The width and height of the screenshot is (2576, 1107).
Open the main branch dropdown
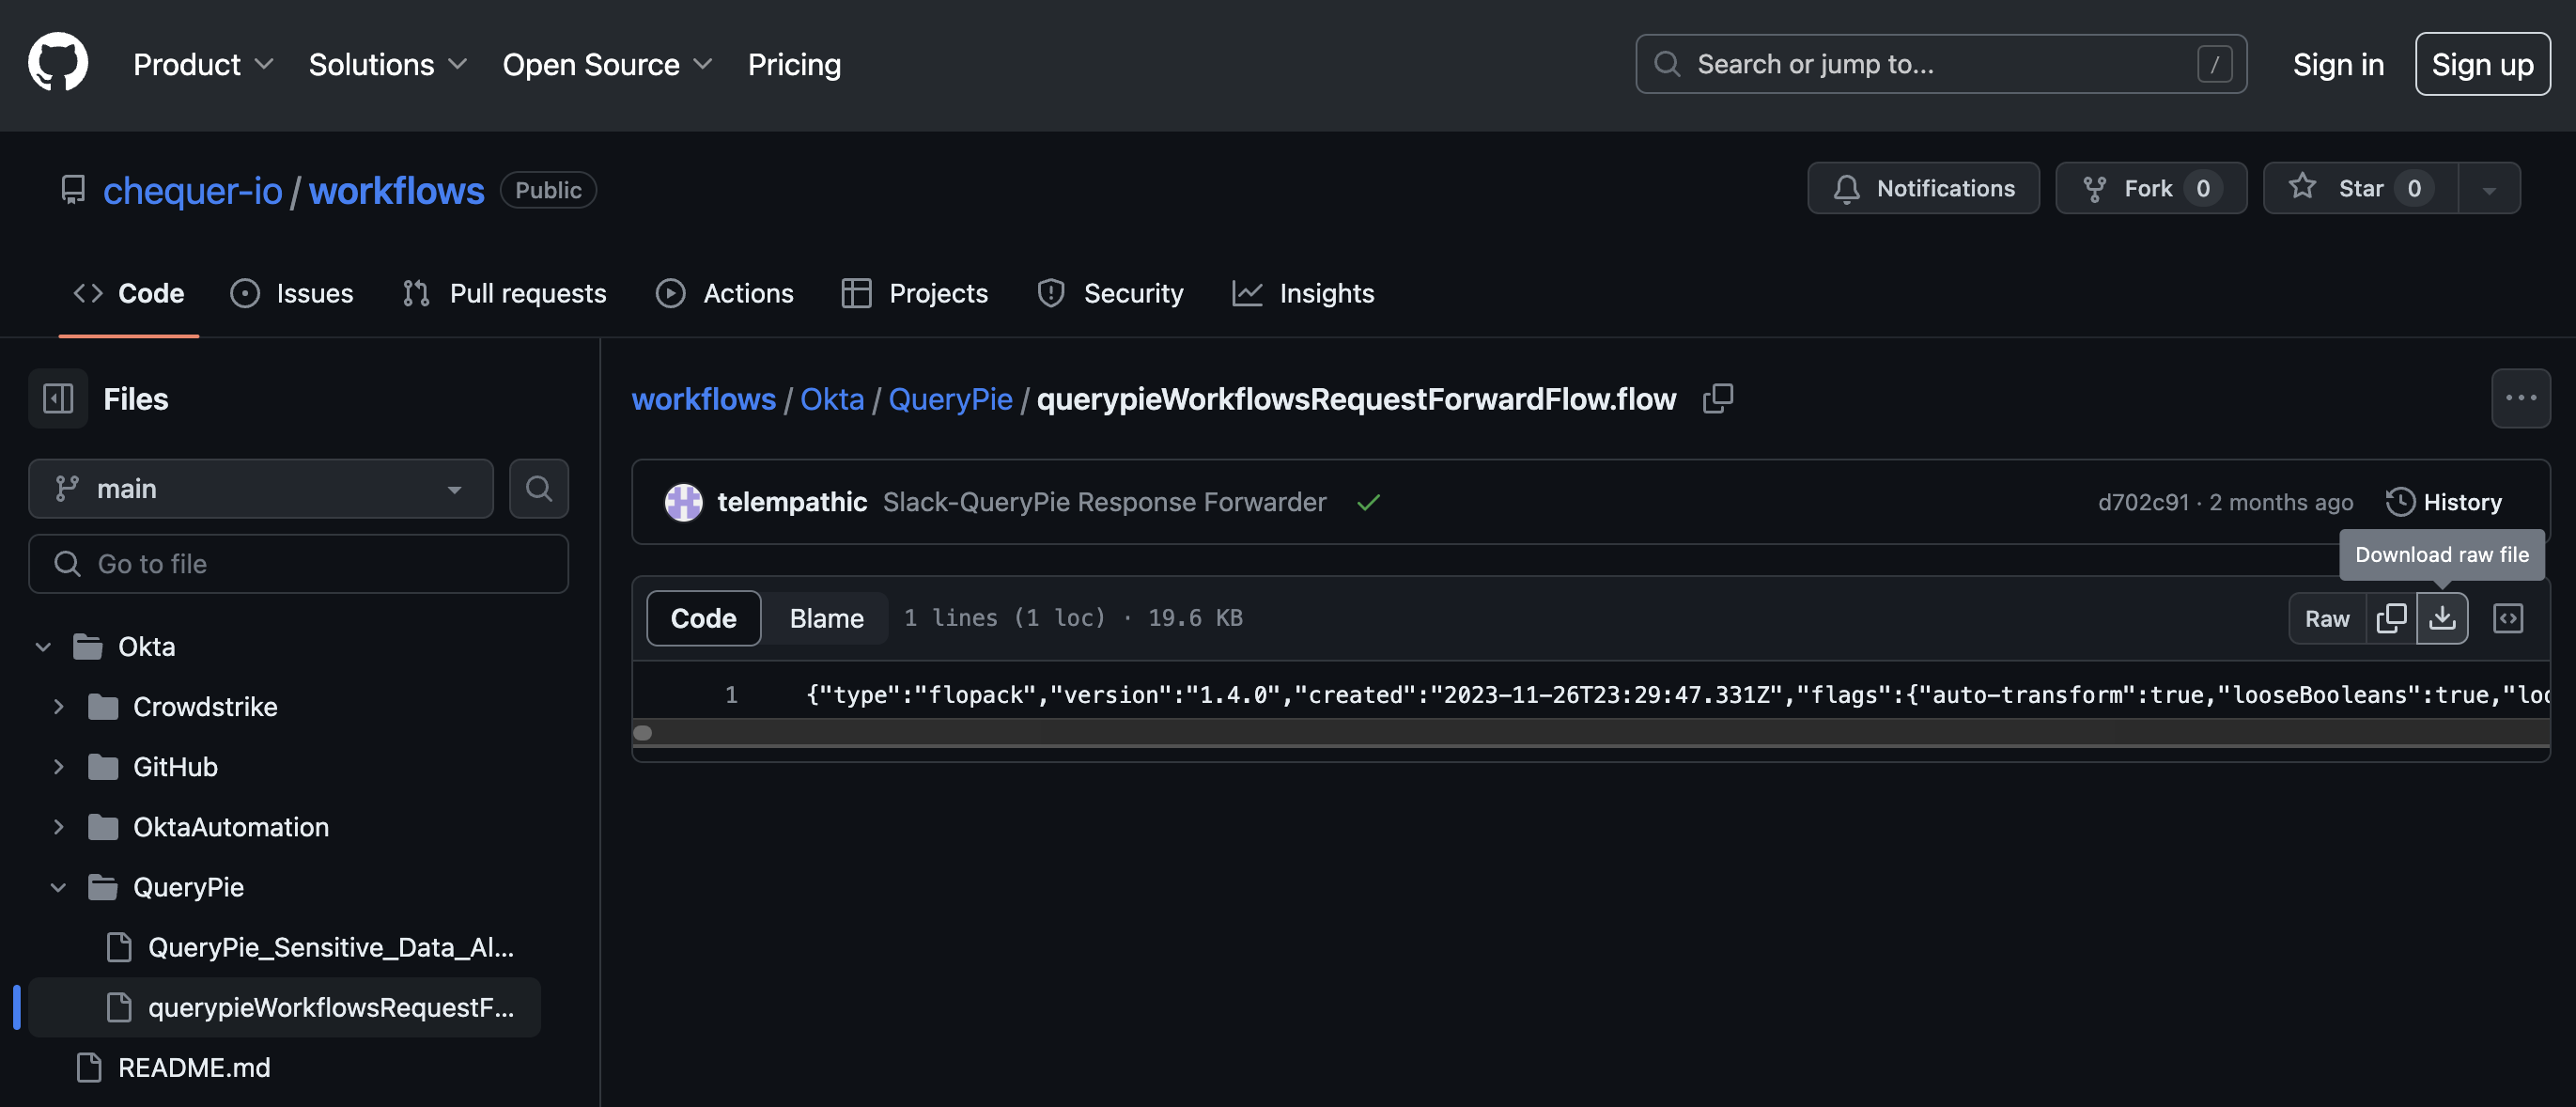(x=260, y=488)
